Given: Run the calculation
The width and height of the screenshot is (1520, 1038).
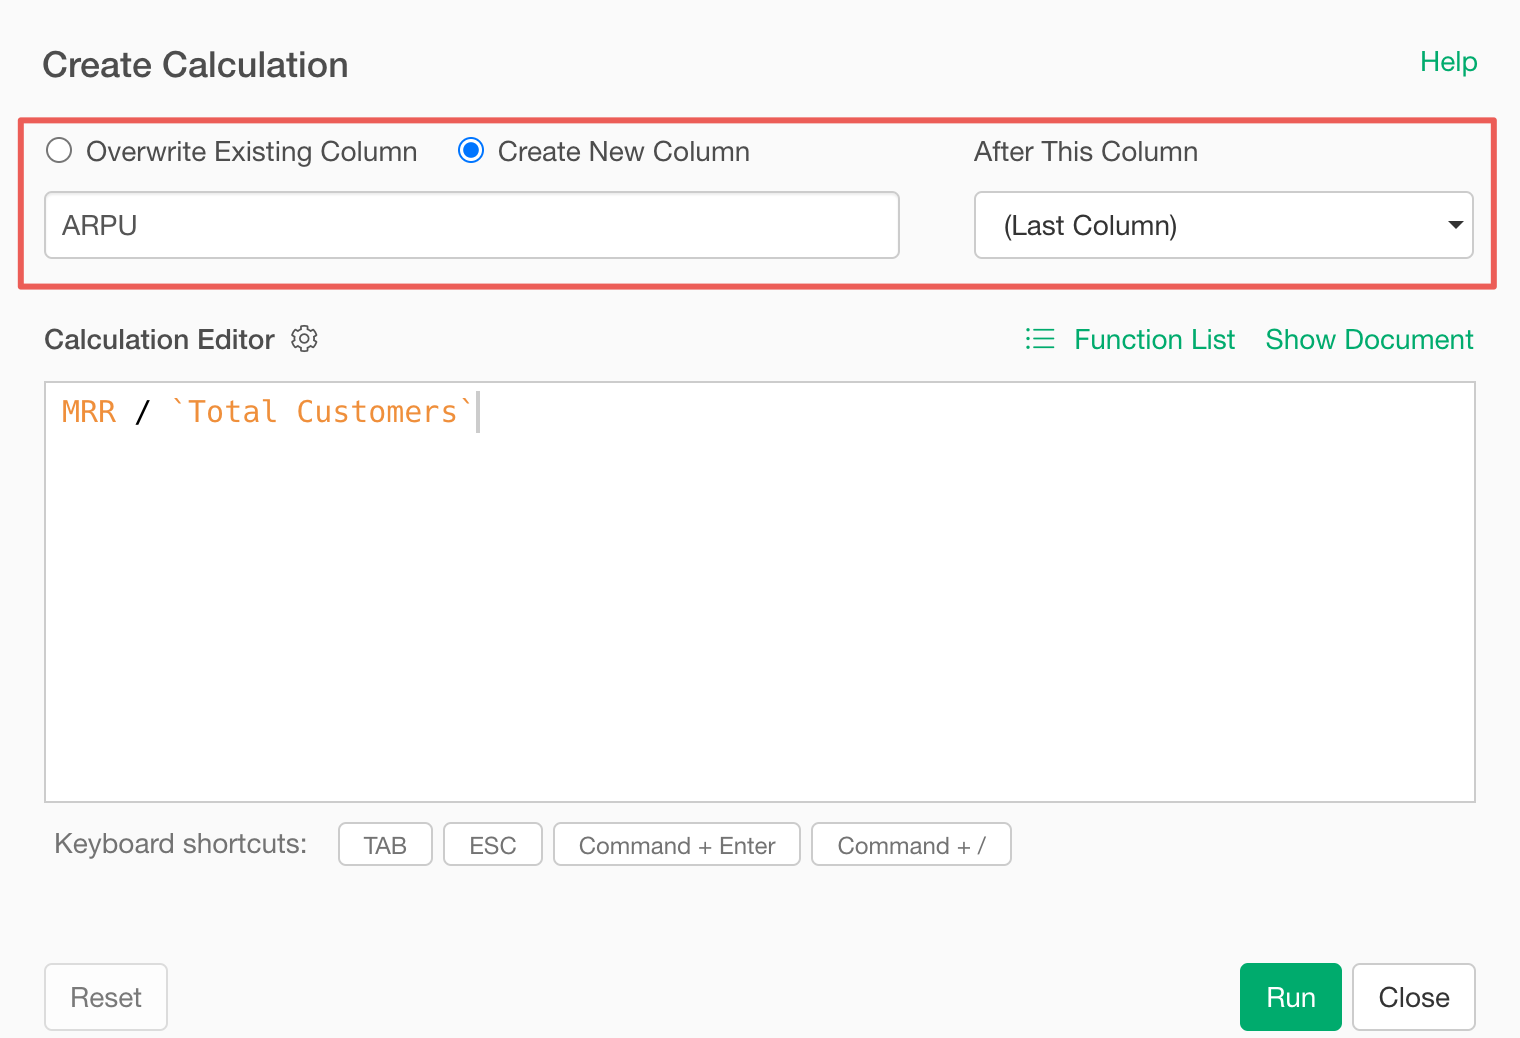Looking at the screenshot, I should coord(1290,997).
